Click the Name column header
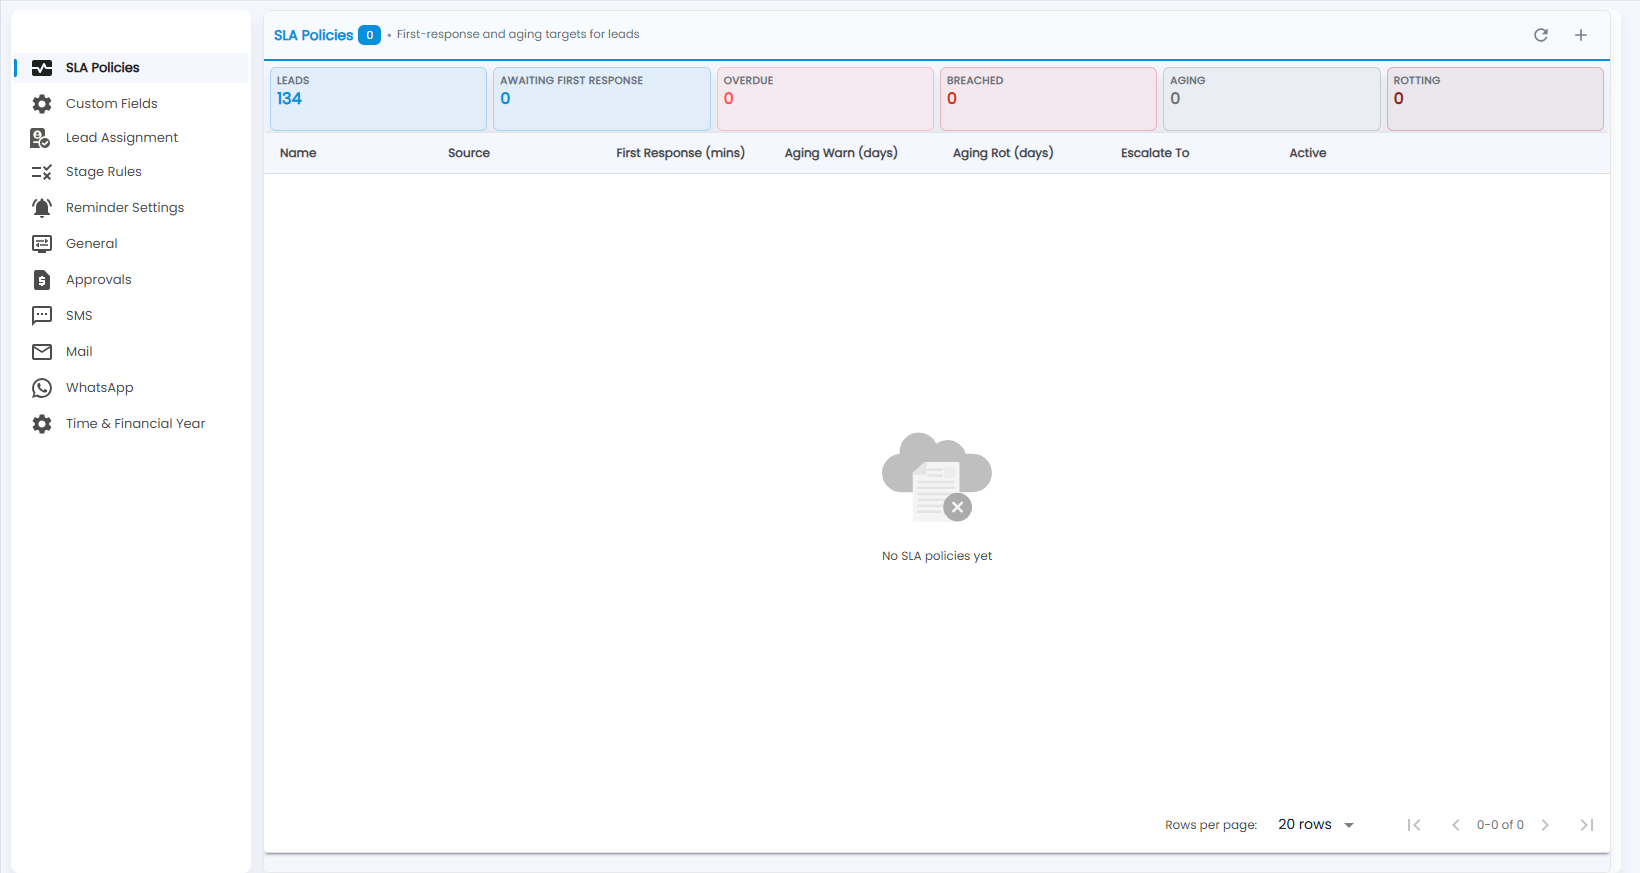The height and width of the screenshot is (873, 1640). pos(298,153)
